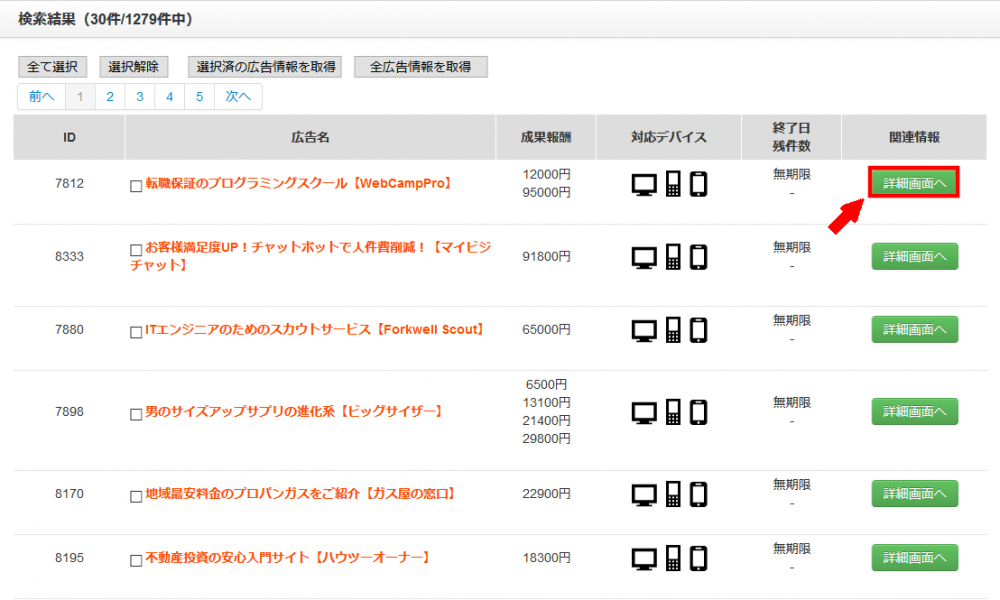The height and width of the screenshot is (600, 1000).
Task: Open the マイビジチャット chatbot ad link
Action: [x=311, y=256]
